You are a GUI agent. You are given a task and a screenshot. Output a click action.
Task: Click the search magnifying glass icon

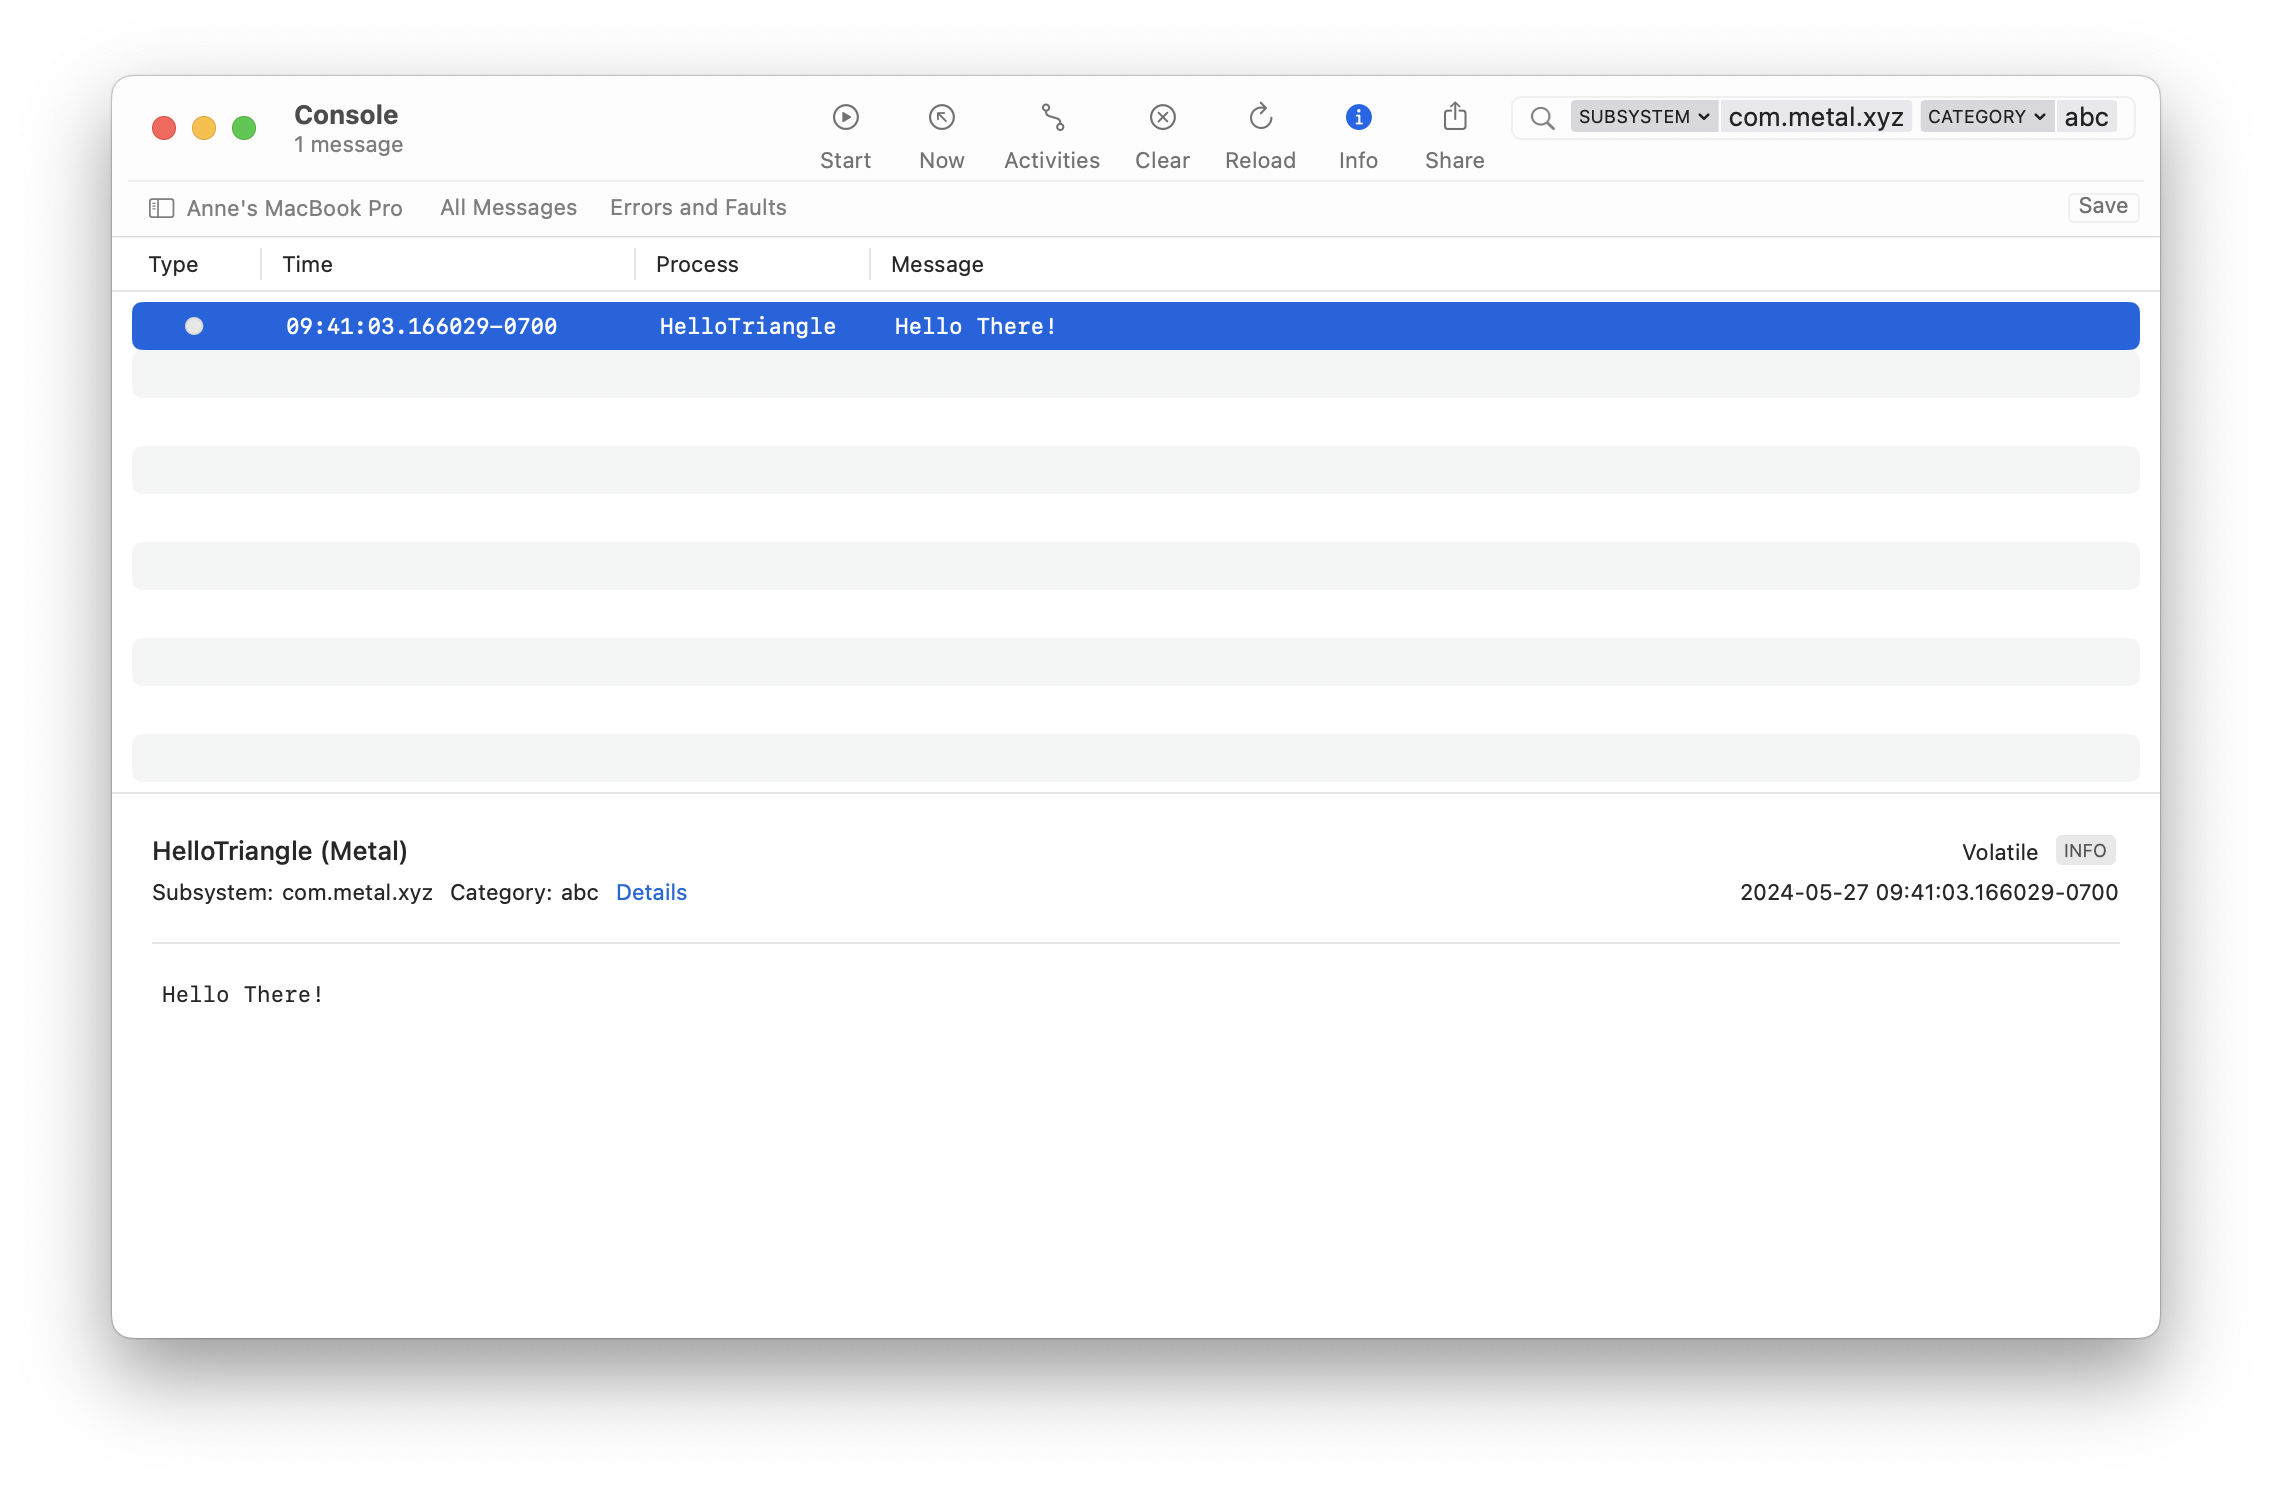(x=1541, y=117)
